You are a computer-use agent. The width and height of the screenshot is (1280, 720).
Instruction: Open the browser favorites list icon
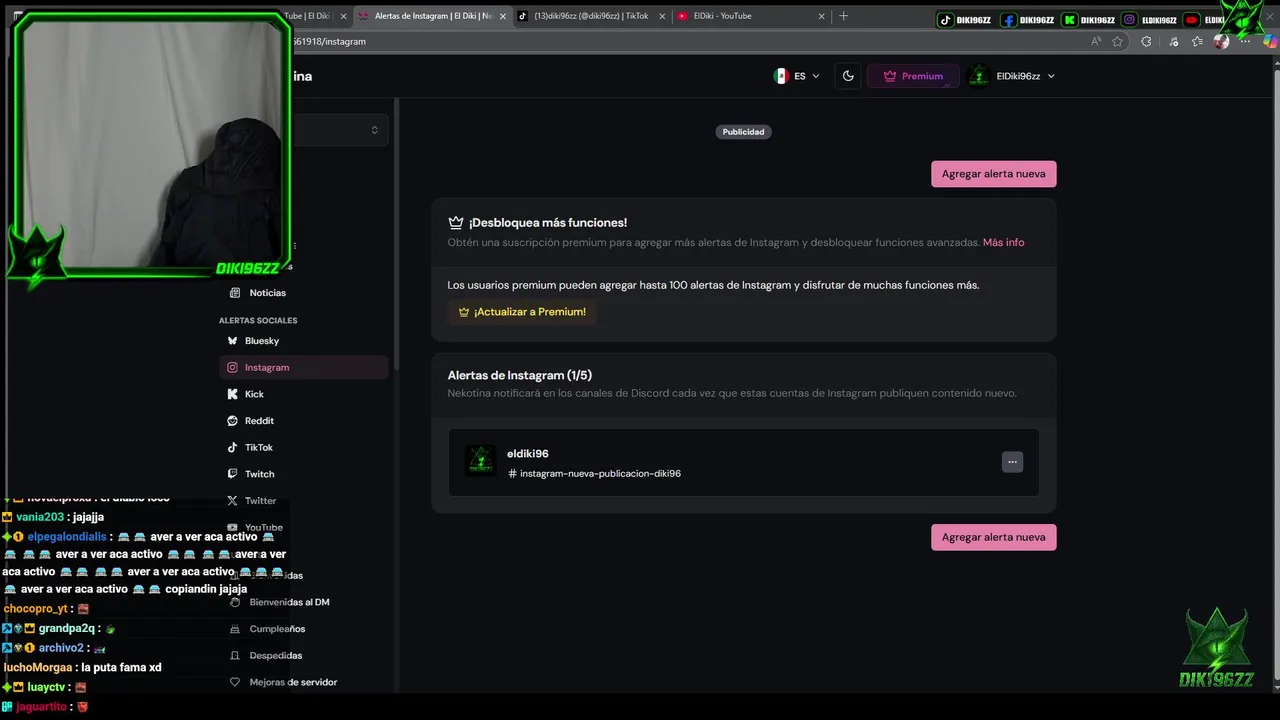click(x=1197, y=42)
